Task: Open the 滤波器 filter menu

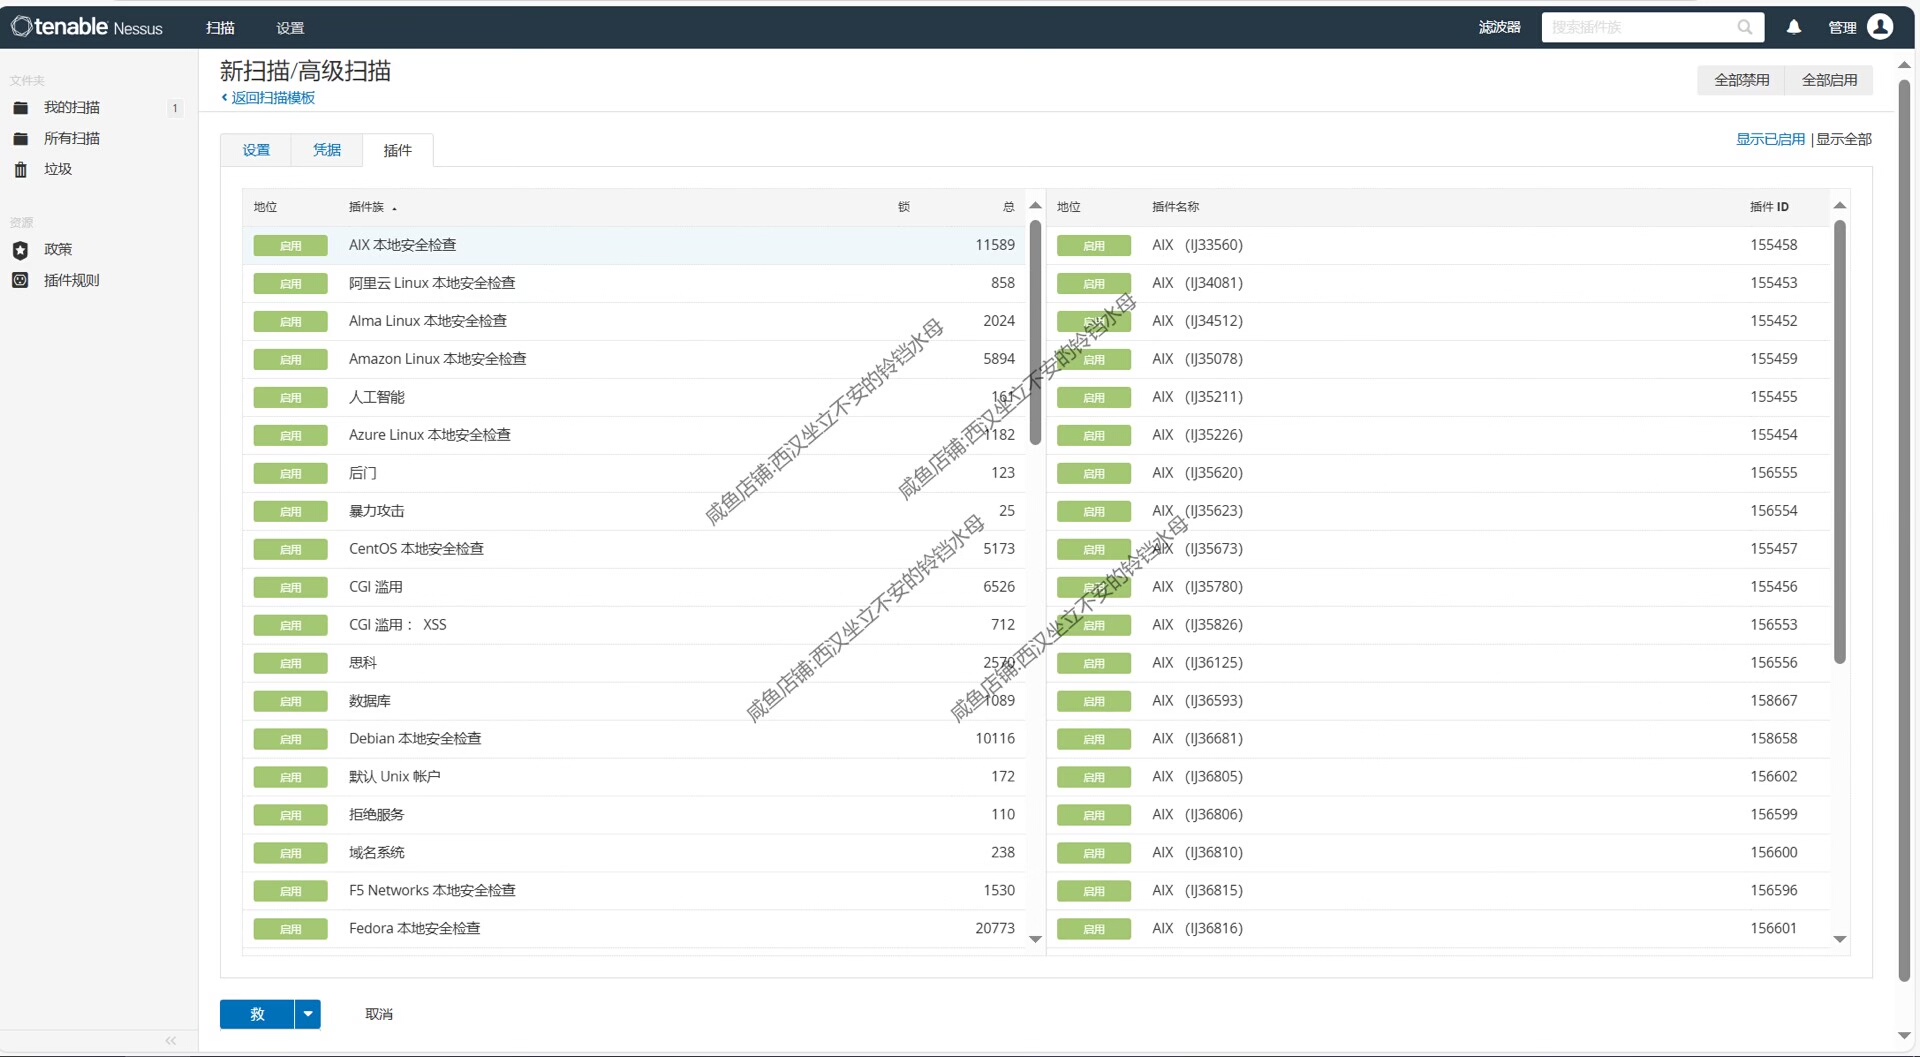Action: [x=1499, y=28]
